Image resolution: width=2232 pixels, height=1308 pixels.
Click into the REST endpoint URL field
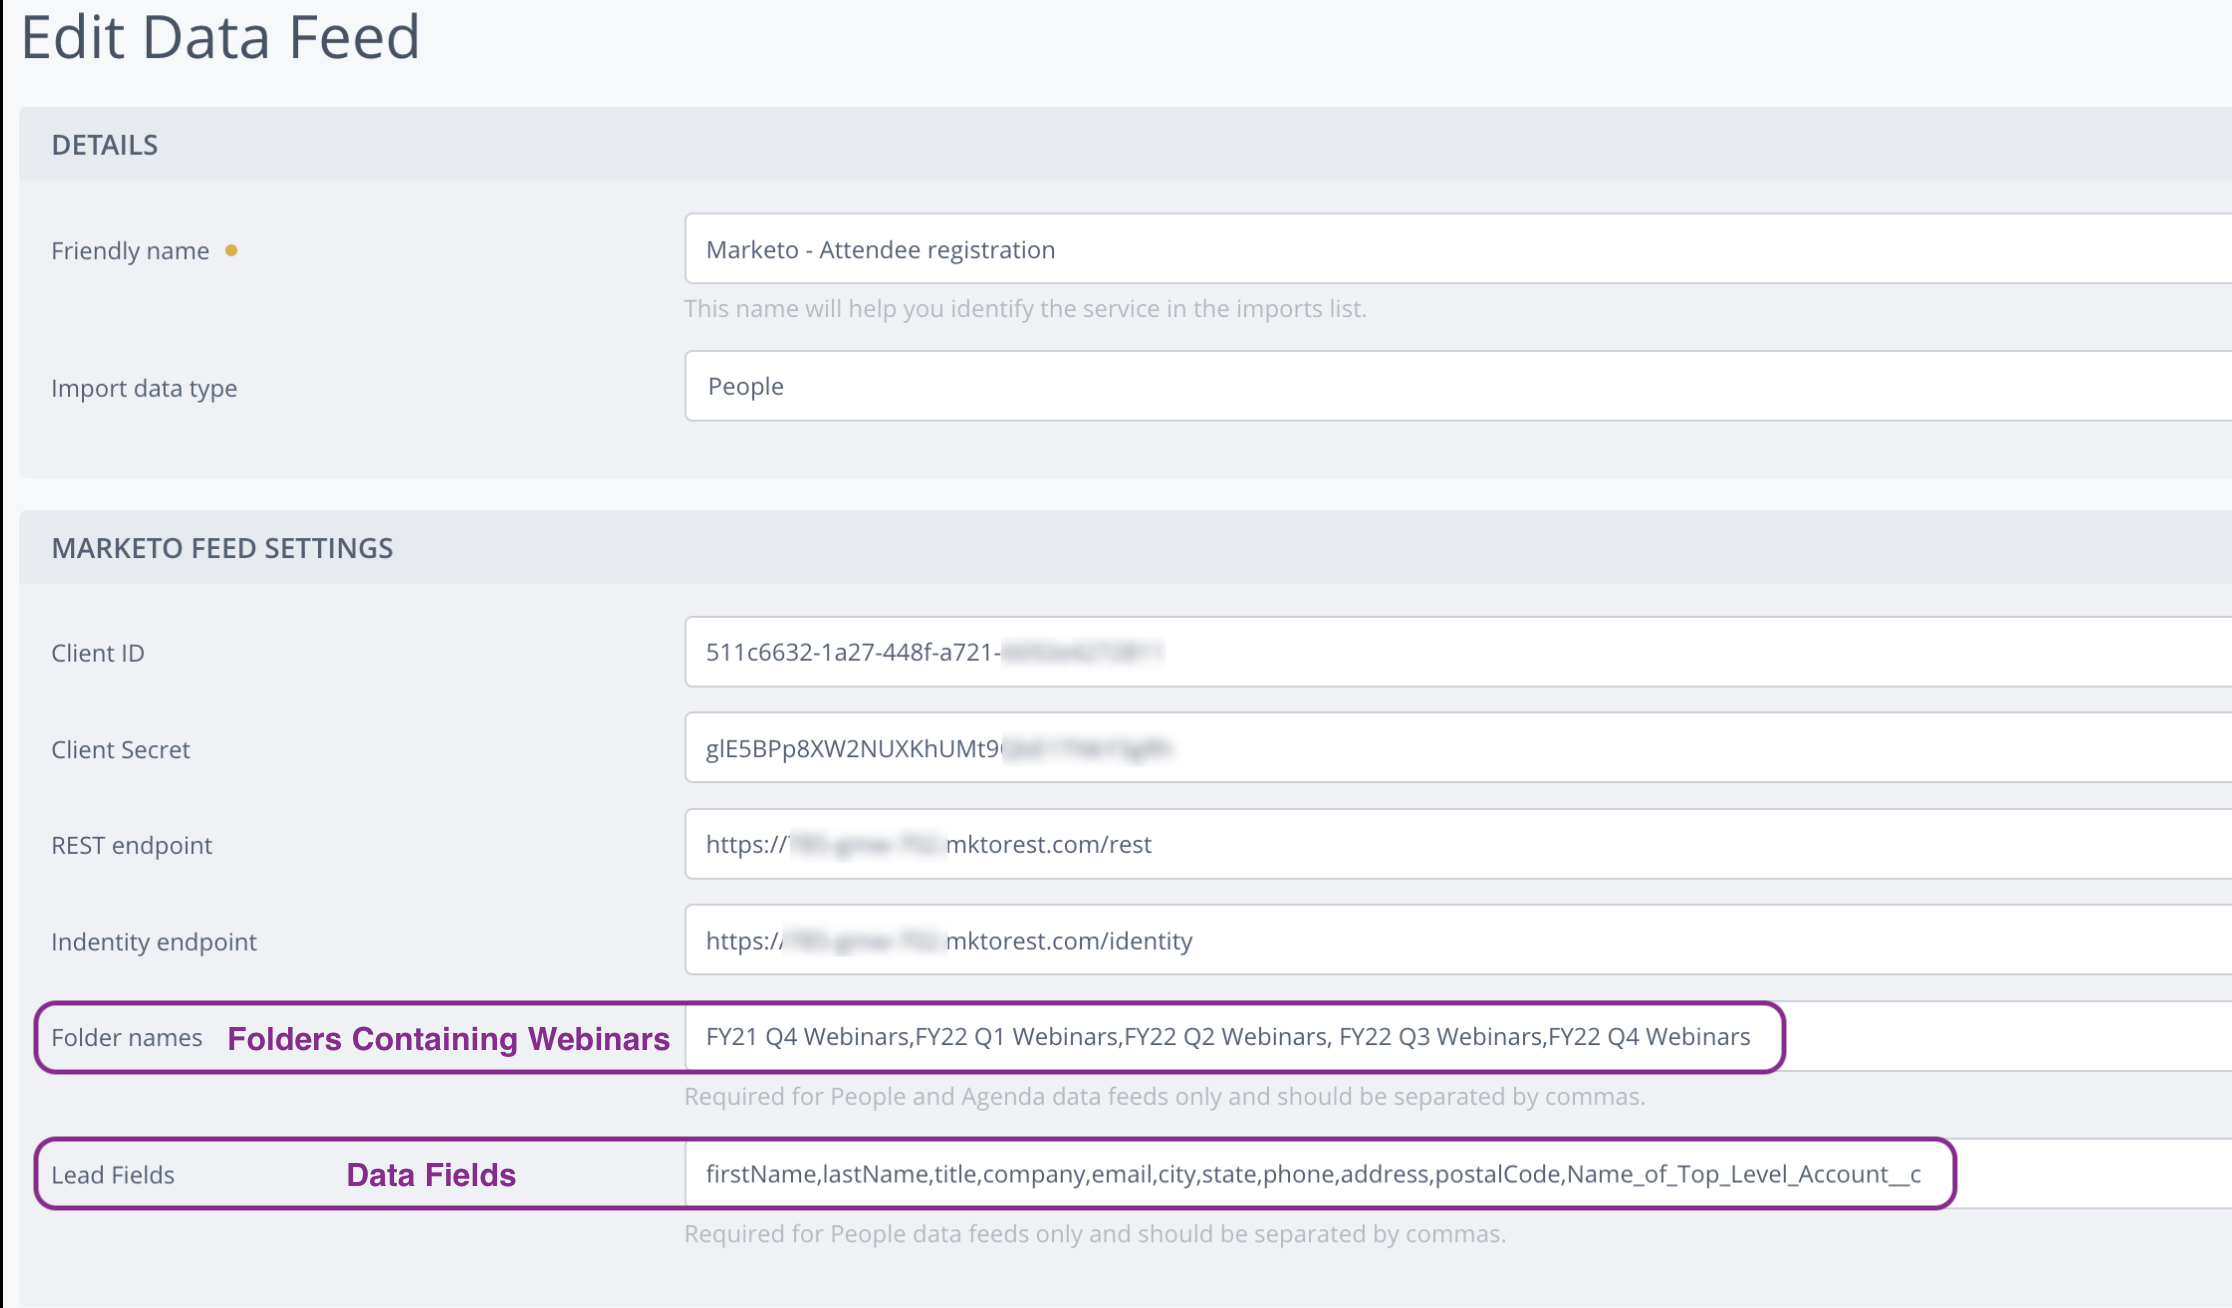click(1458, 844)
